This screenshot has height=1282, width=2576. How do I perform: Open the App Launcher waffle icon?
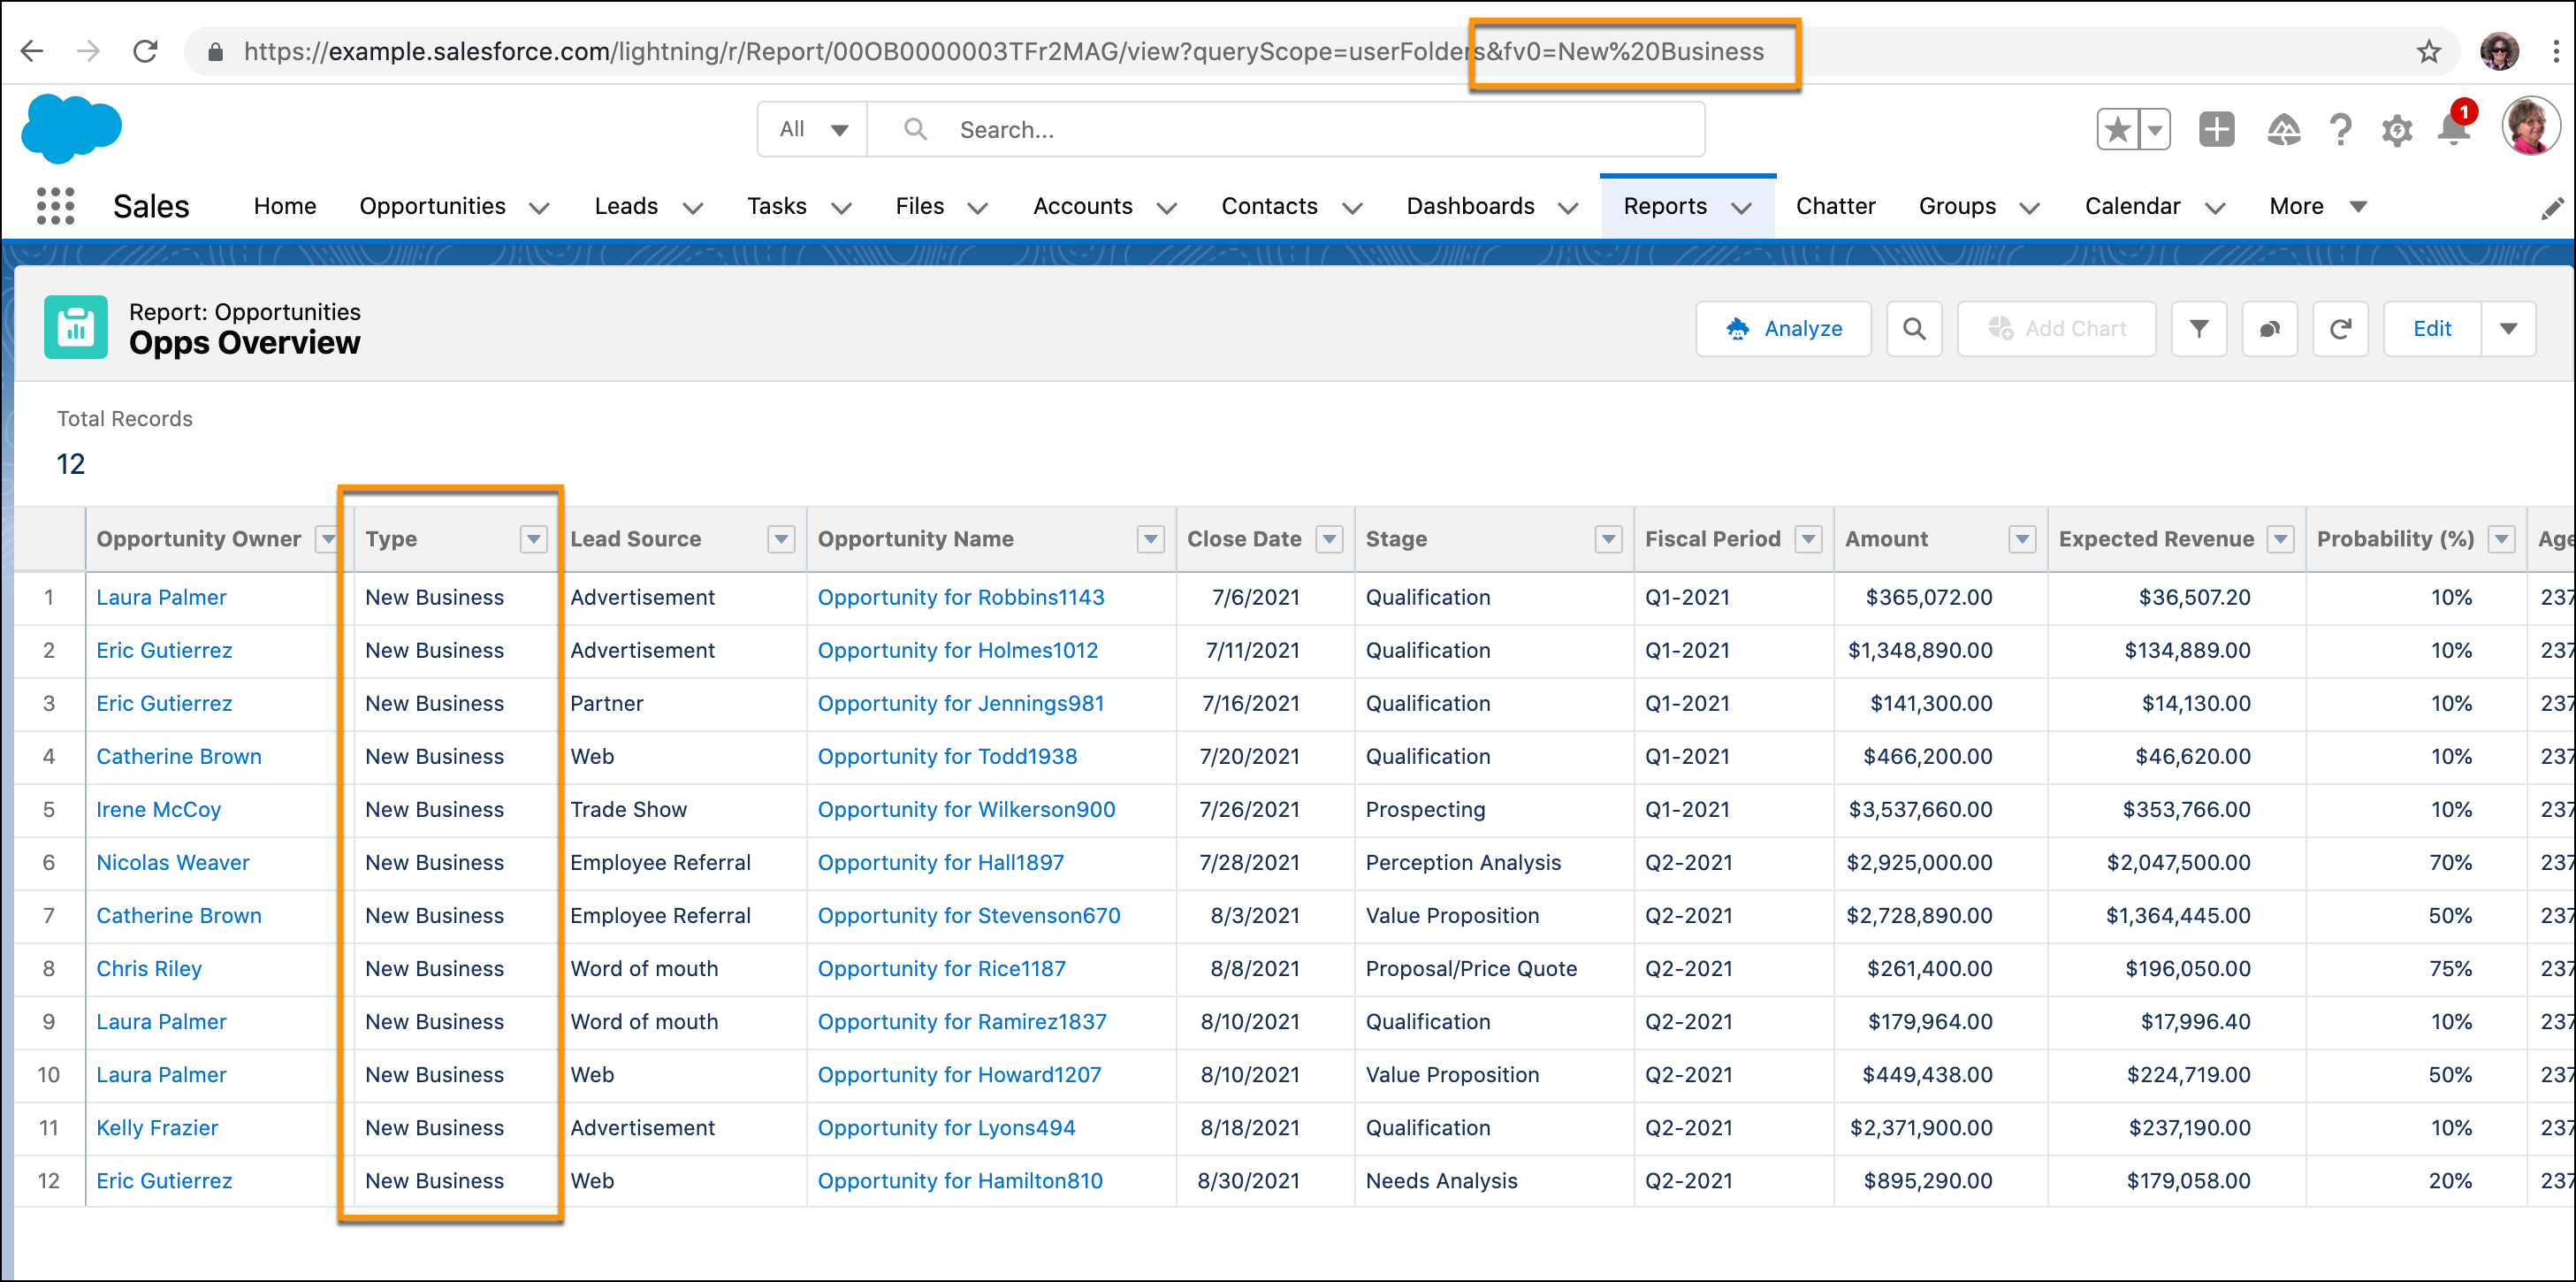click(55, 205)
